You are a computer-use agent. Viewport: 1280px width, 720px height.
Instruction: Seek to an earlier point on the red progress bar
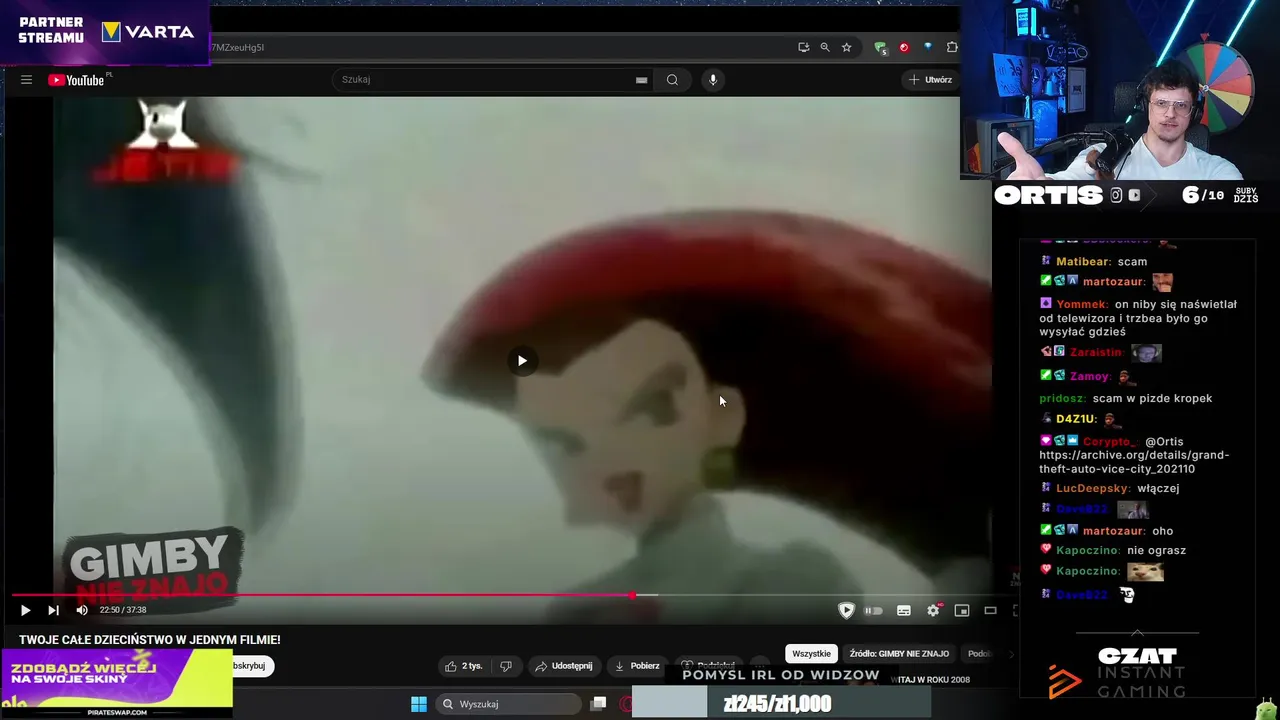coord(320,595)
